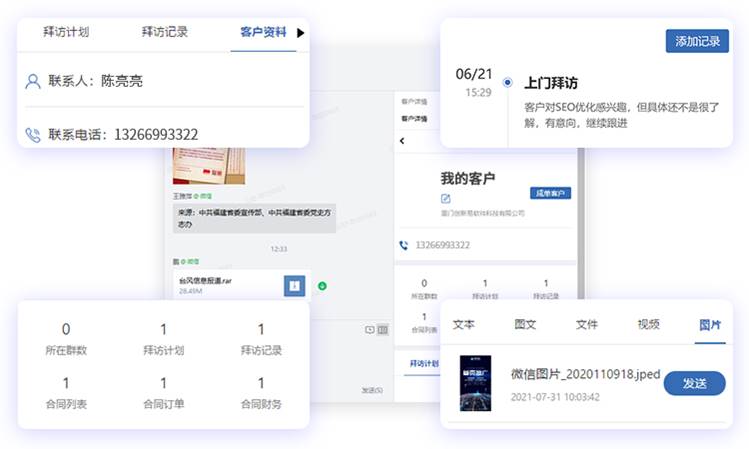Click the 添加记录 button
Screen dimensions: 749x449
697,41
